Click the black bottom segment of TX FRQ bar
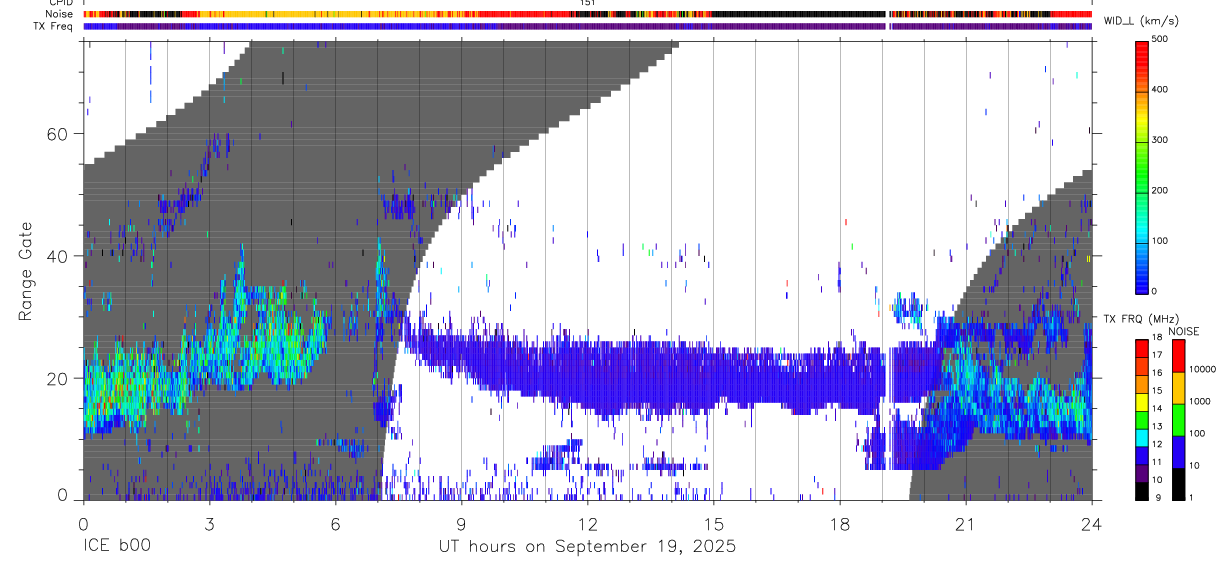The height and width of the screenshot is (567, 1228). [x=1142, y=489]
